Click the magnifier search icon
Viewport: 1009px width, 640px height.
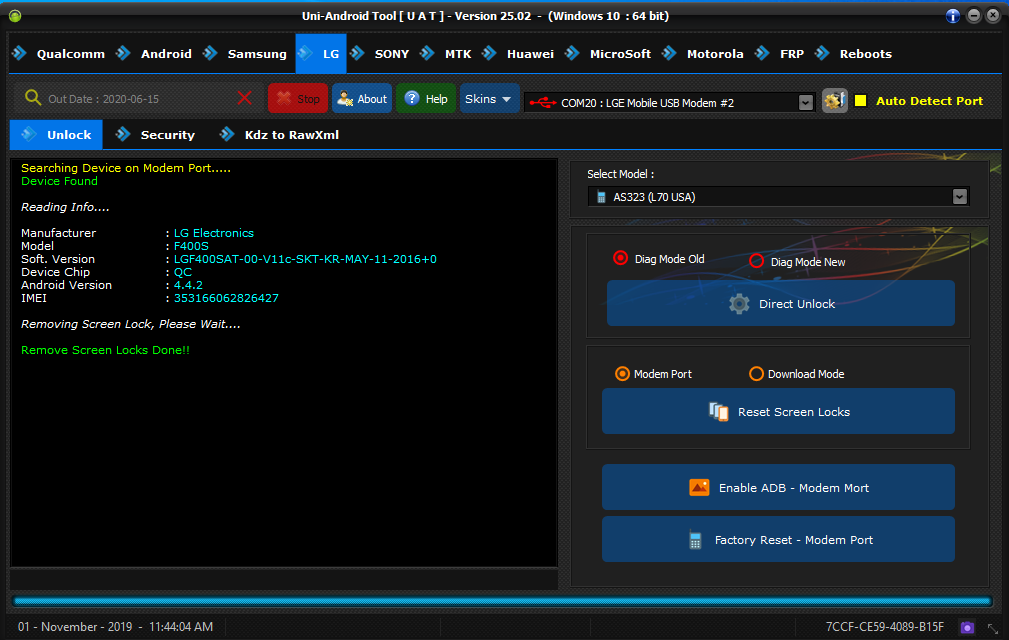[x=33, y=98]
